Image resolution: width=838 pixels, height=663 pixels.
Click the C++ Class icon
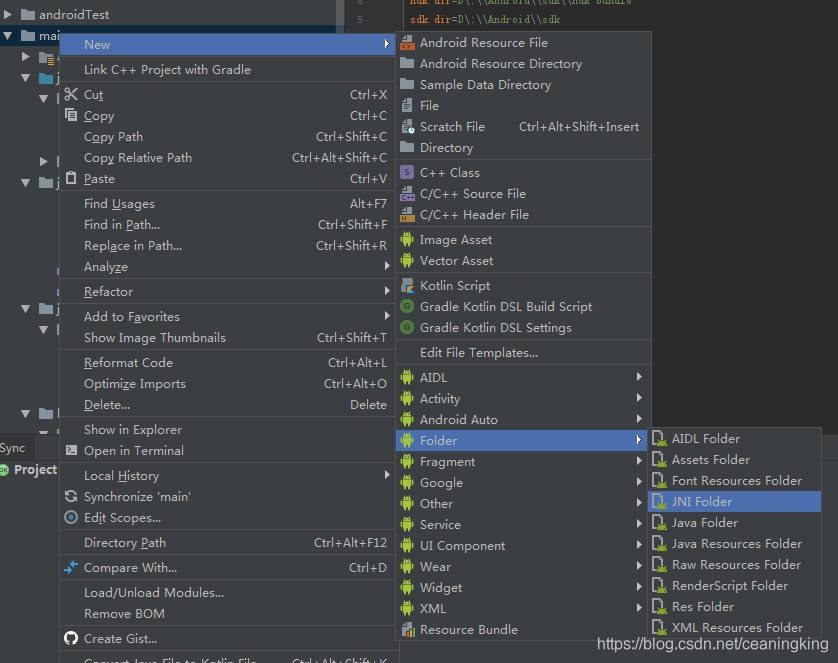click(x=407, y=173)
